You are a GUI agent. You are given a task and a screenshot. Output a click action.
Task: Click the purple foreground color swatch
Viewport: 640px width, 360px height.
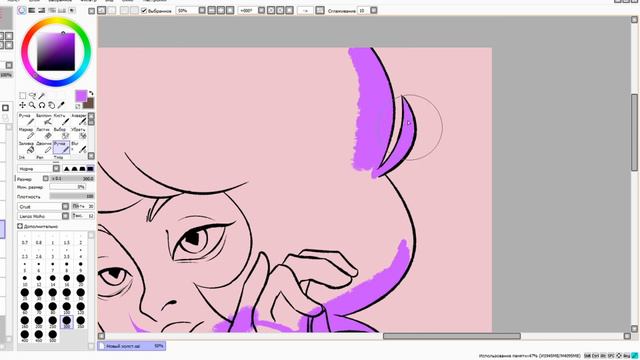click(x=81, y=96)
